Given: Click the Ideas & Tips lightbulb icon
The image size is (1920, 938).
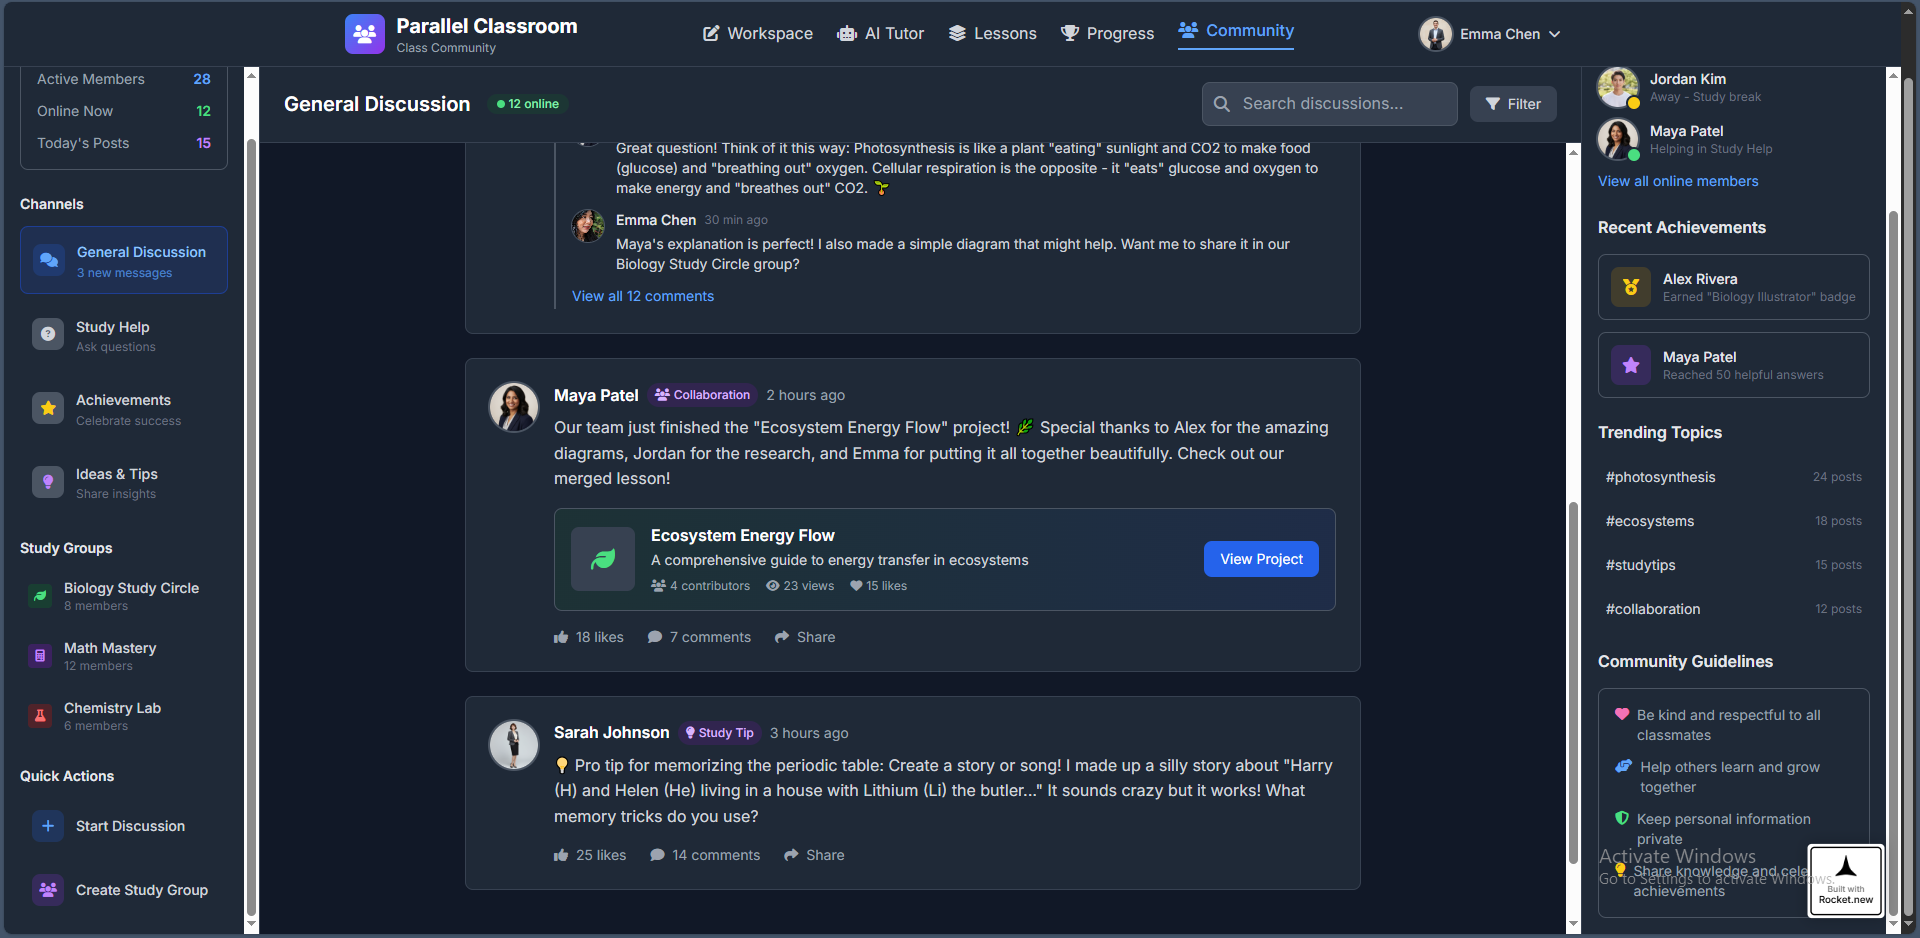Looking at the screenshot, I should pos(48,483).
